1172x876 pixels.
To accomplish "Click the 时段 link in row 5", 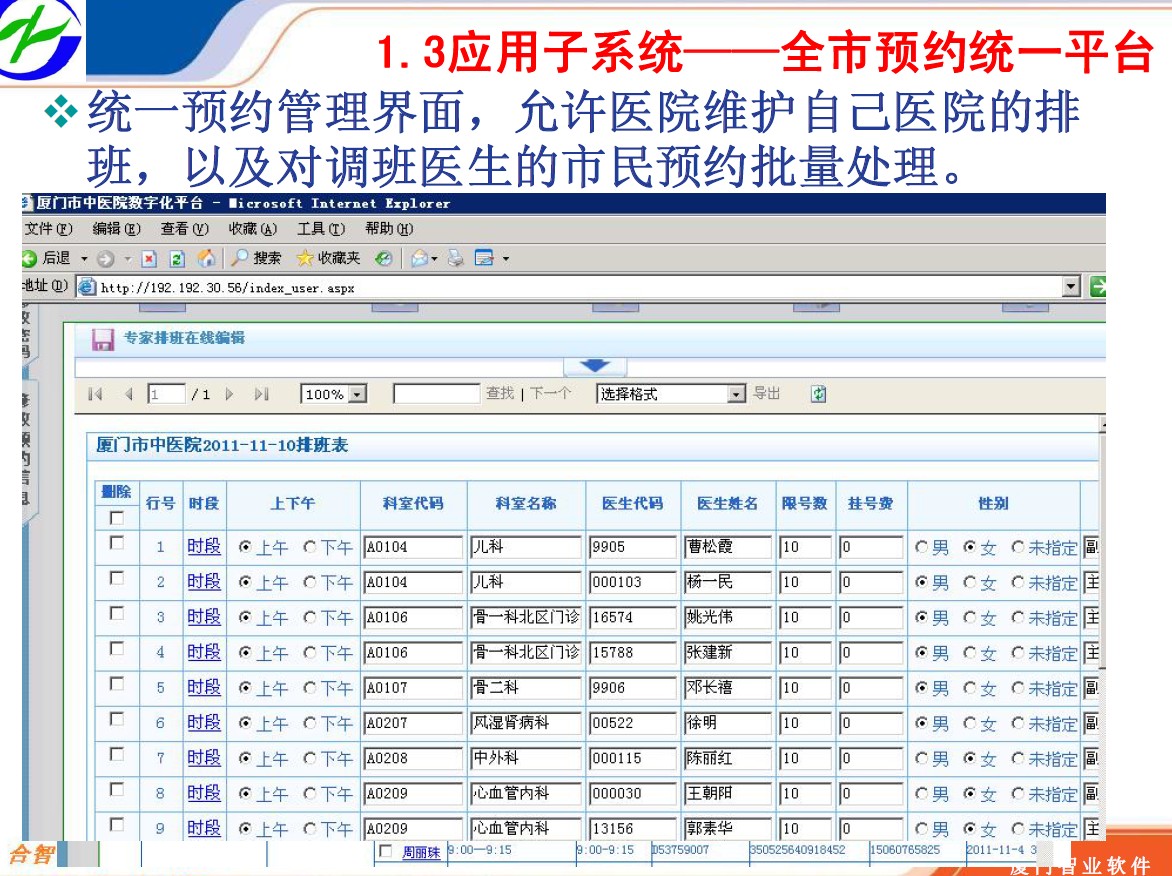I will [204, 688].
